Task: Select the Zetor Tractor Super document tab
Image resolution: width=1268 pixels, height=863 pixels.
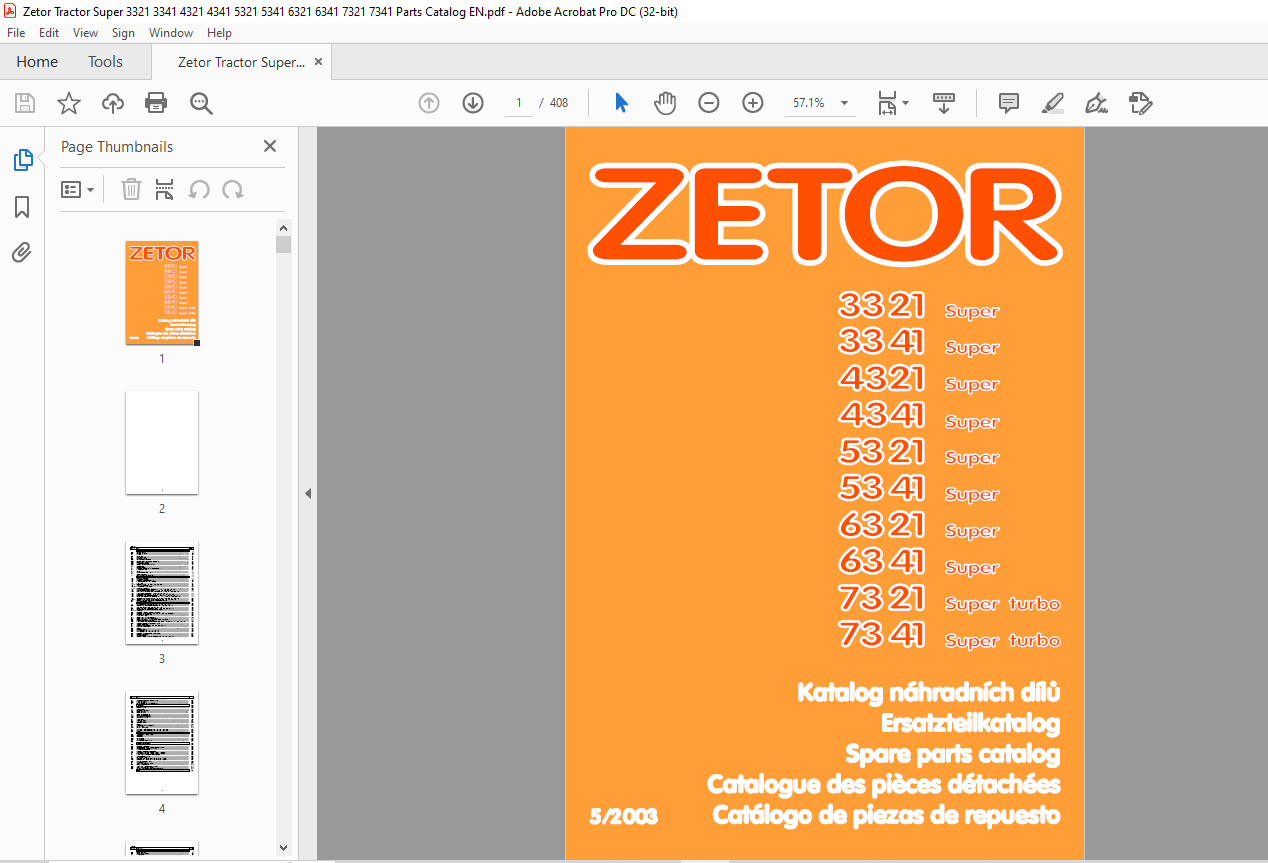Action: [241, 62]
